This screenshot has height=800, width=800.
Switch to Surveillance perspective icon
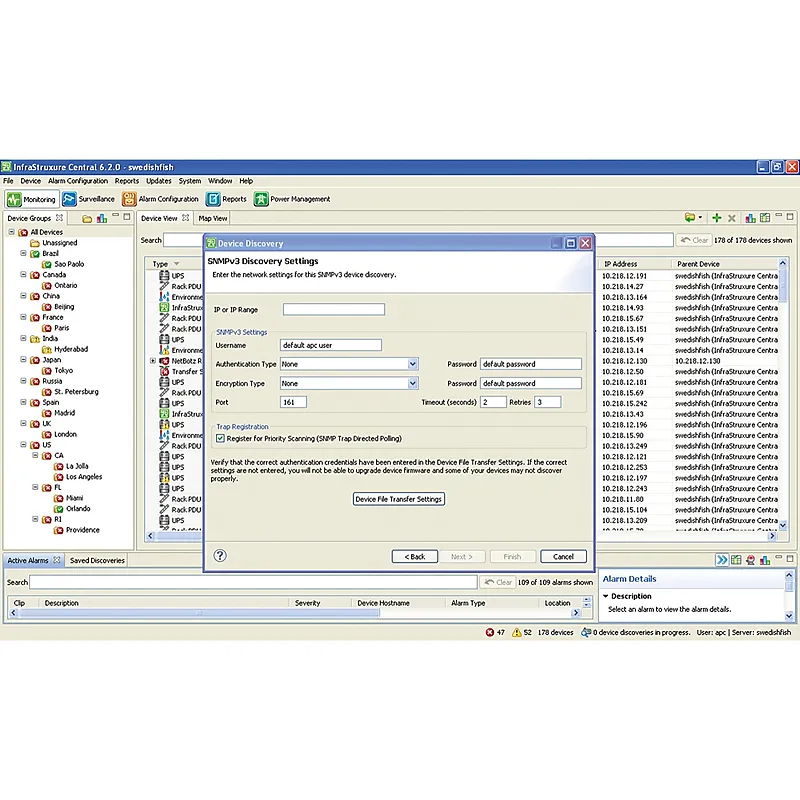coord(69,199)
